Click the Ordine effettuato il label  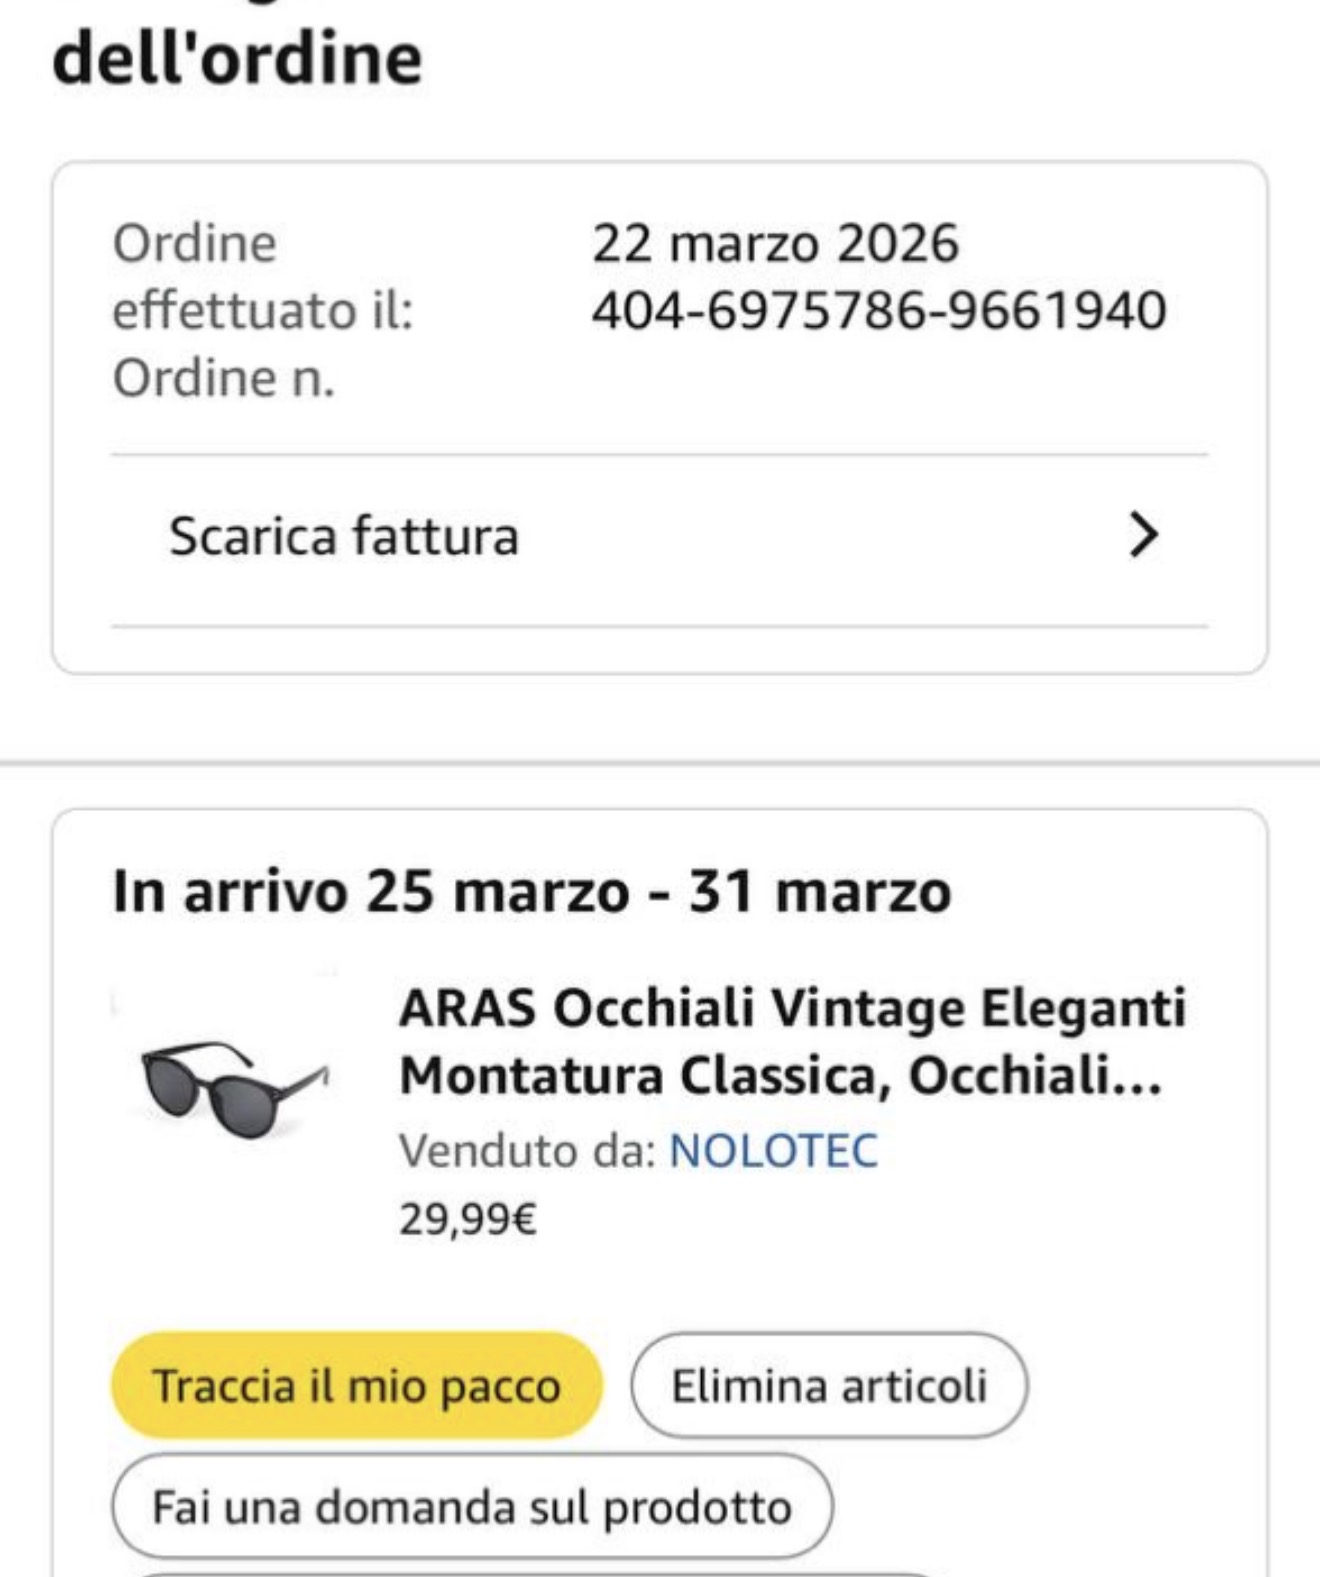coord(262,277)
